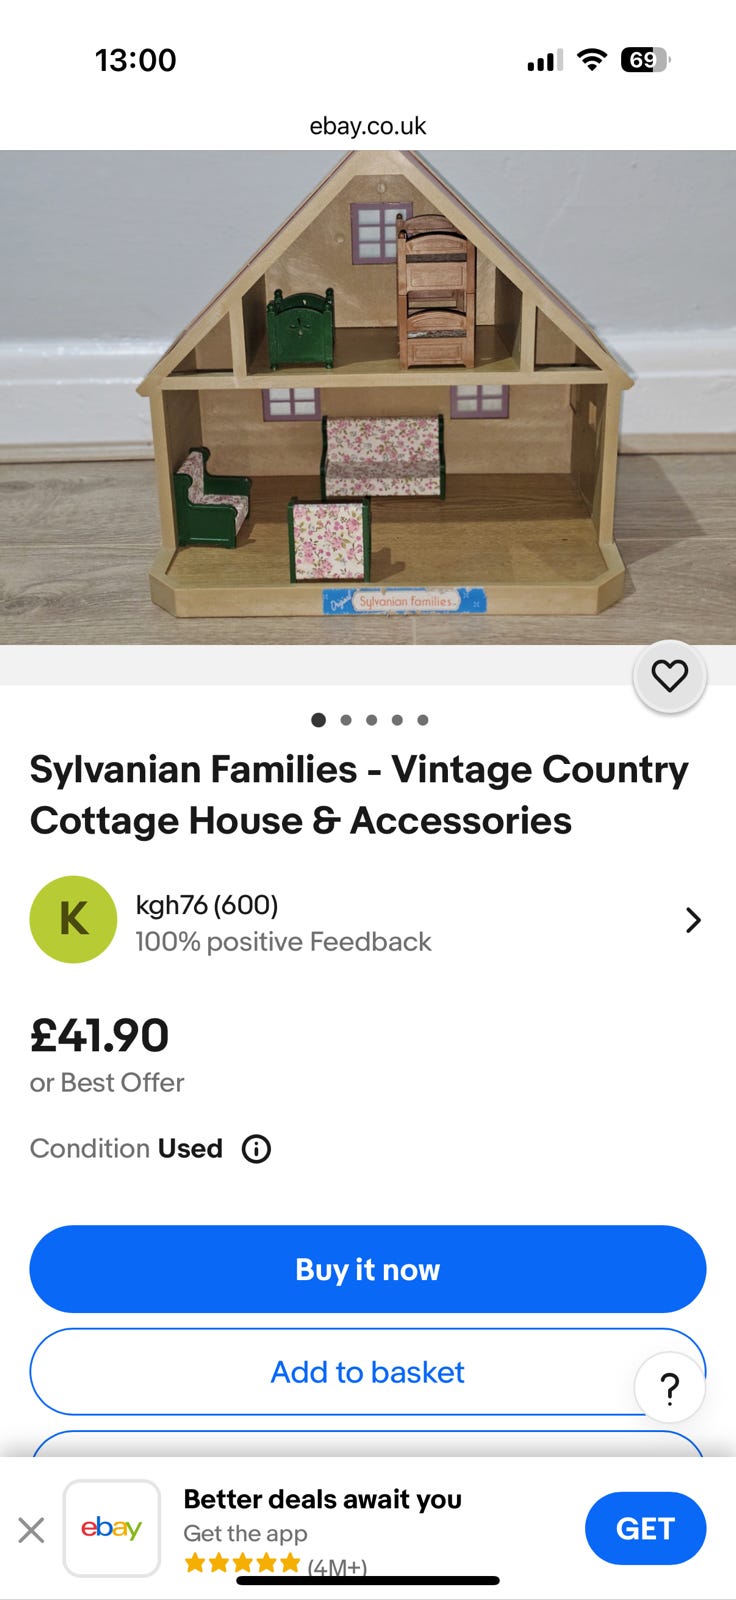This screenshot has width=736, height=1600.
Task: Open the Sylvanian cottage product photo
Action: click(x=368, y=400)
